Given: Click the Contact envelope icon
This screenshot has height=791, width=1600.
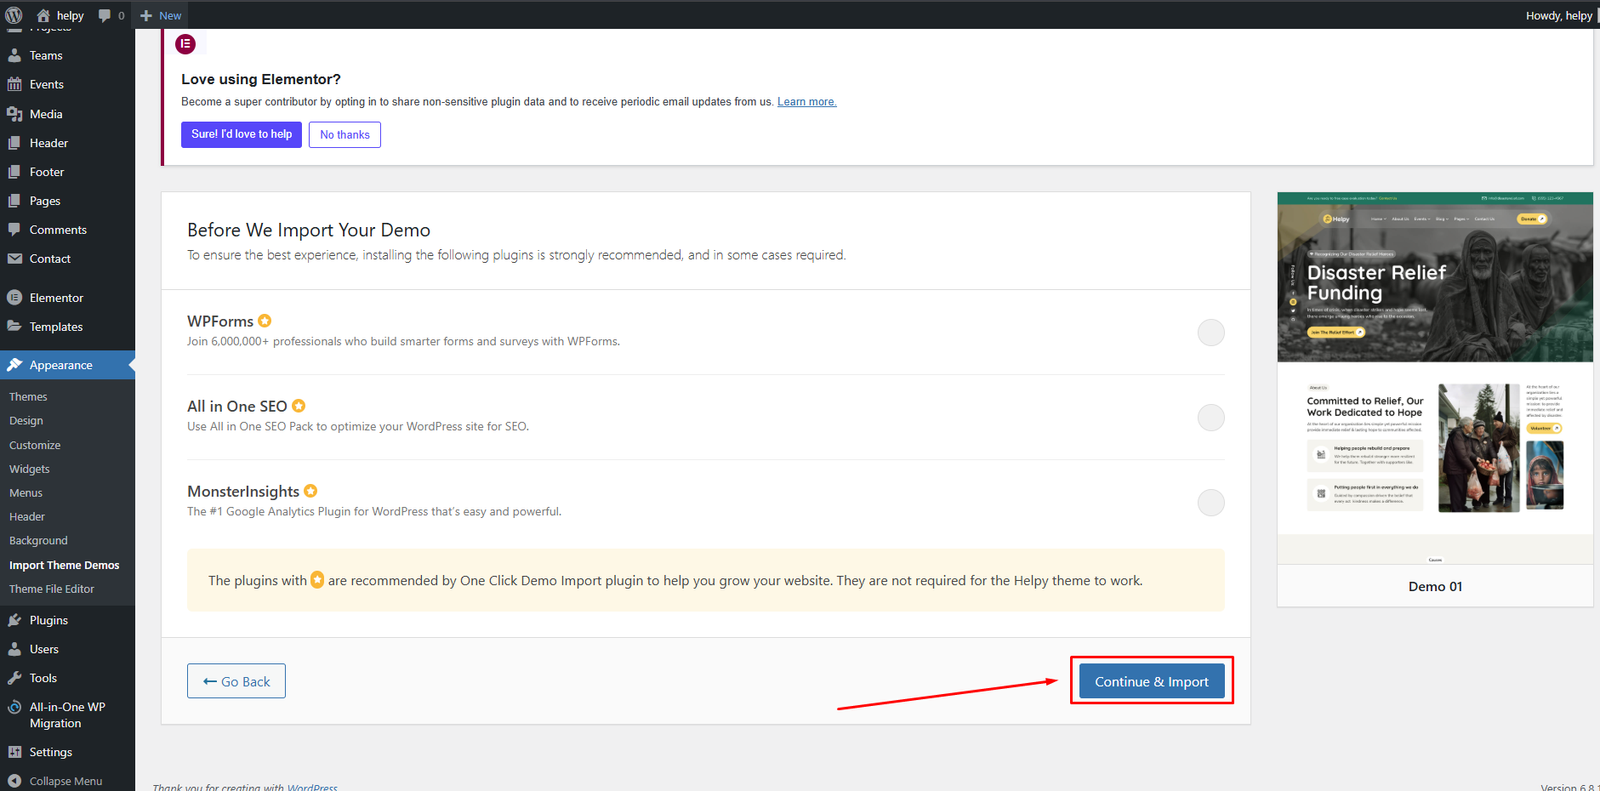Looking at the screenshot, I should 15,258.
